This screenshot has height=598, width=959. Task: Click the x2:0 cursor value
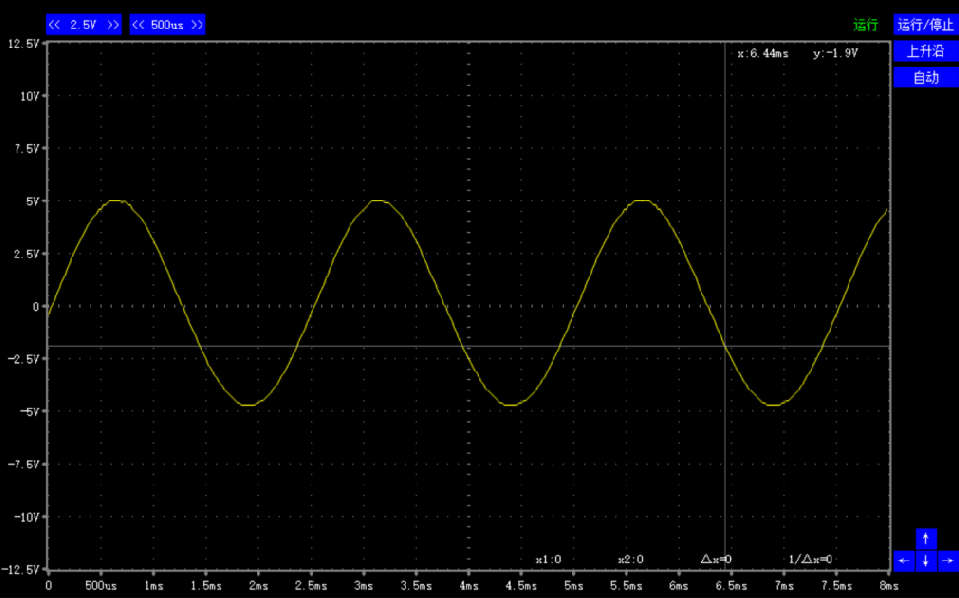(631, 559)
